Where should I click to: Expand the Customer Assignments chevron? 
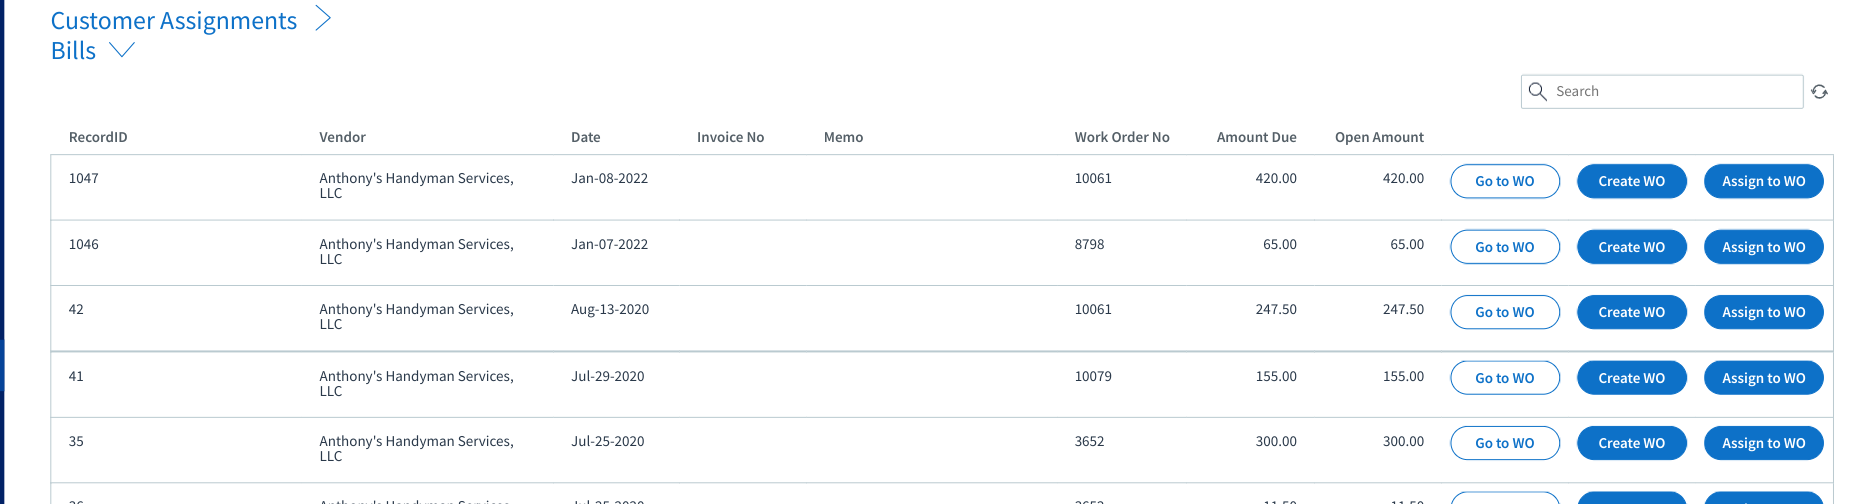coord(323,18)
